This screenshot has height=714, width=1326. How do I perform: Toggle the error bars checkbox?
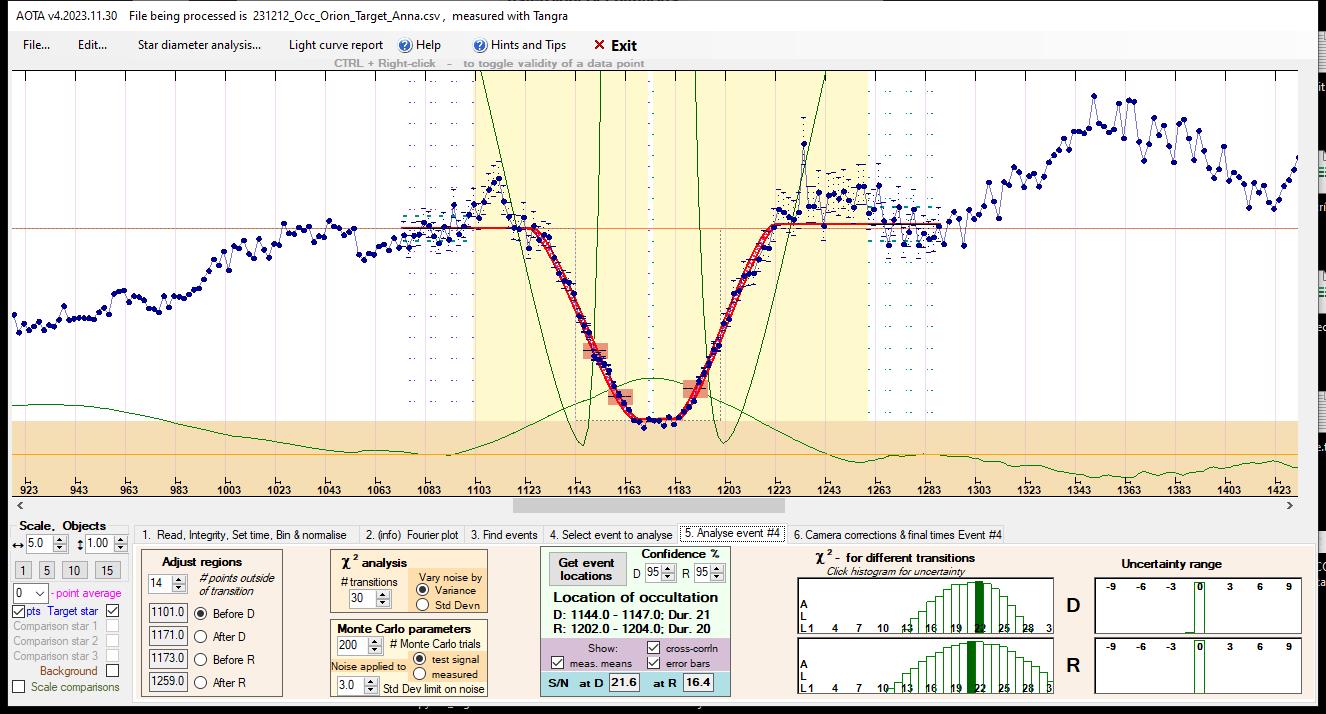655,663
